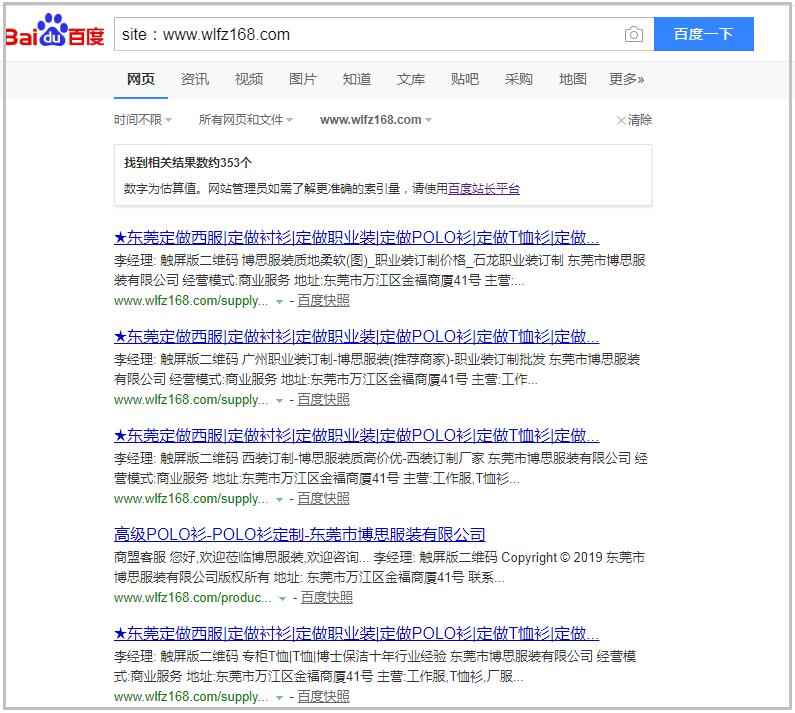
Task: Open 百度快照 for the first result
Action: pyautogui.click(x=323, y=301)
